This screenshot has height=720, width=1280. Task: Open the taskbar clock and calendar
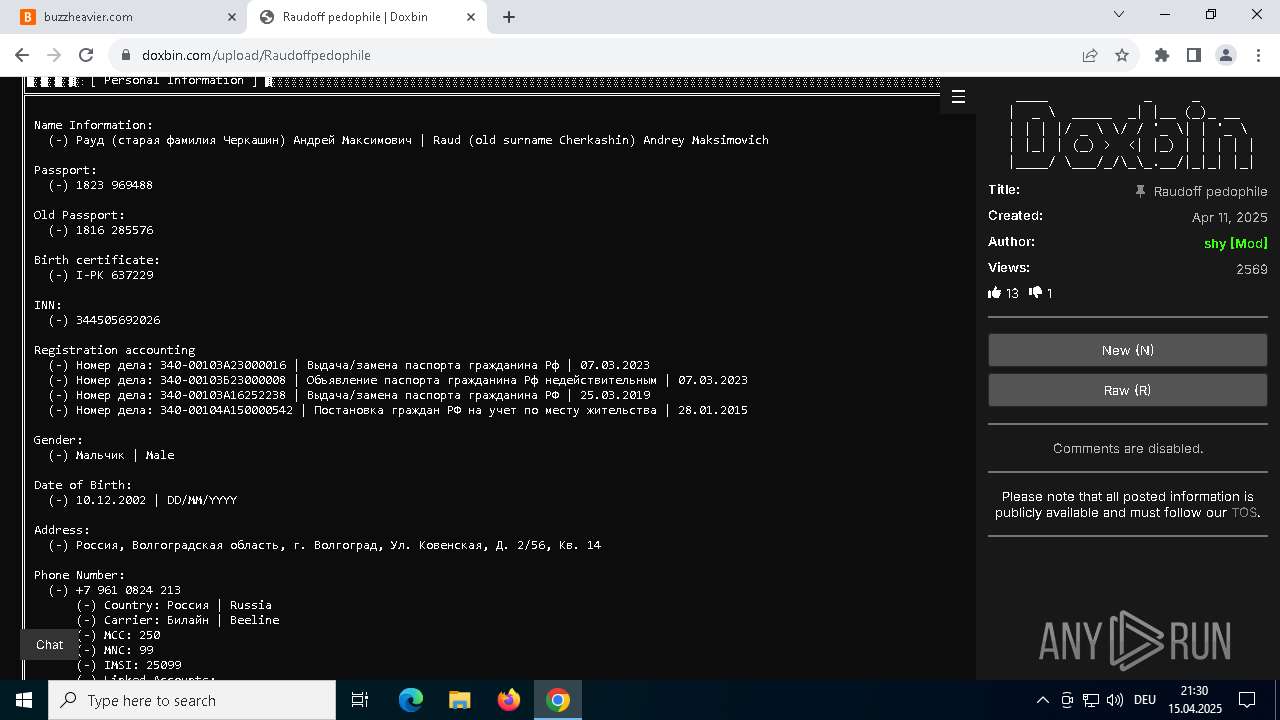(1194, 700)
